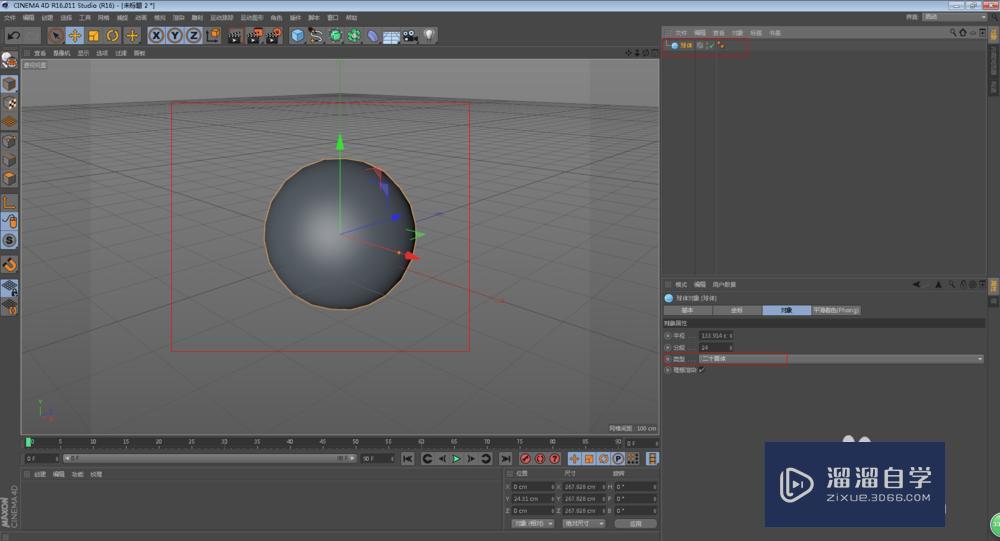
Task: Select Polygons mode in left toolbar
Action: tap(9, 179)
